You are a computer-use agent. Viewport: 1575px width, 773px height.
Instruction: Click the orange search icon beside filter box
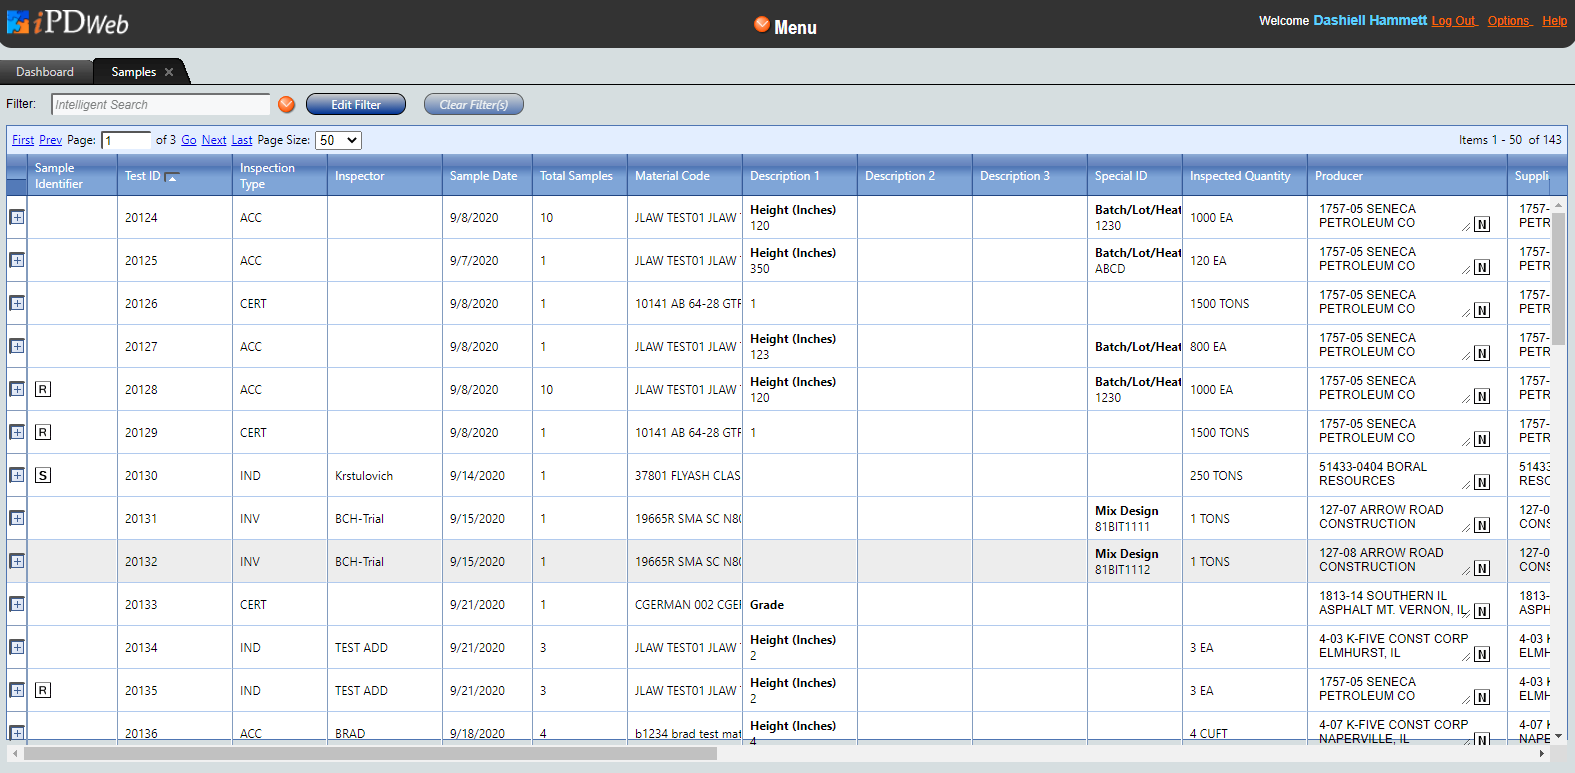pos(286,104)
